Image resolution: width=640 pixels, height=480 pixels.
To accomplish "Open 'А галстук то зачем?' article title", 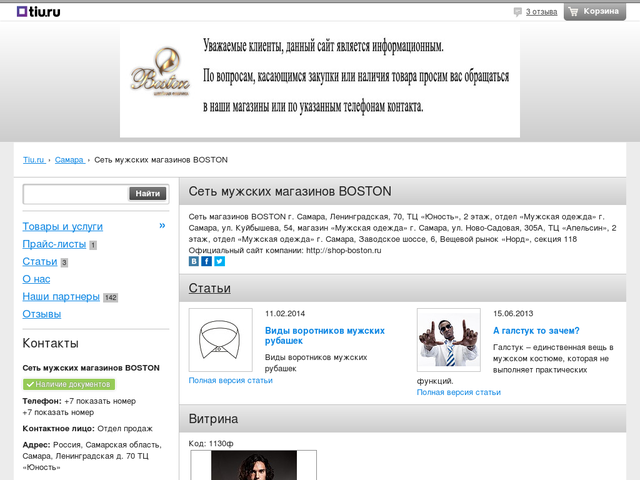I will 536,331.
